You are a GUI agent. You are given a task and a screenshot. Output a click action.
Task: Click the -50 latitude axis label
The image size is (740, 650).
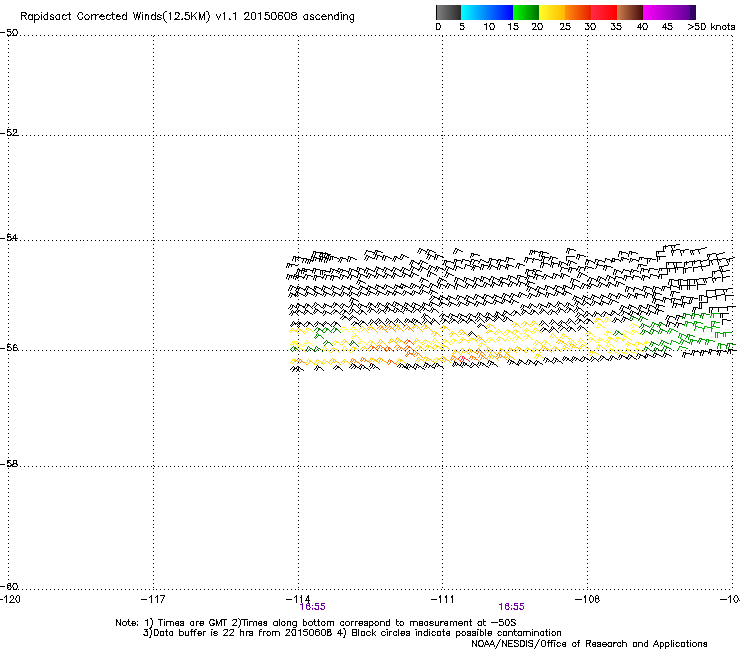point(9,33)
